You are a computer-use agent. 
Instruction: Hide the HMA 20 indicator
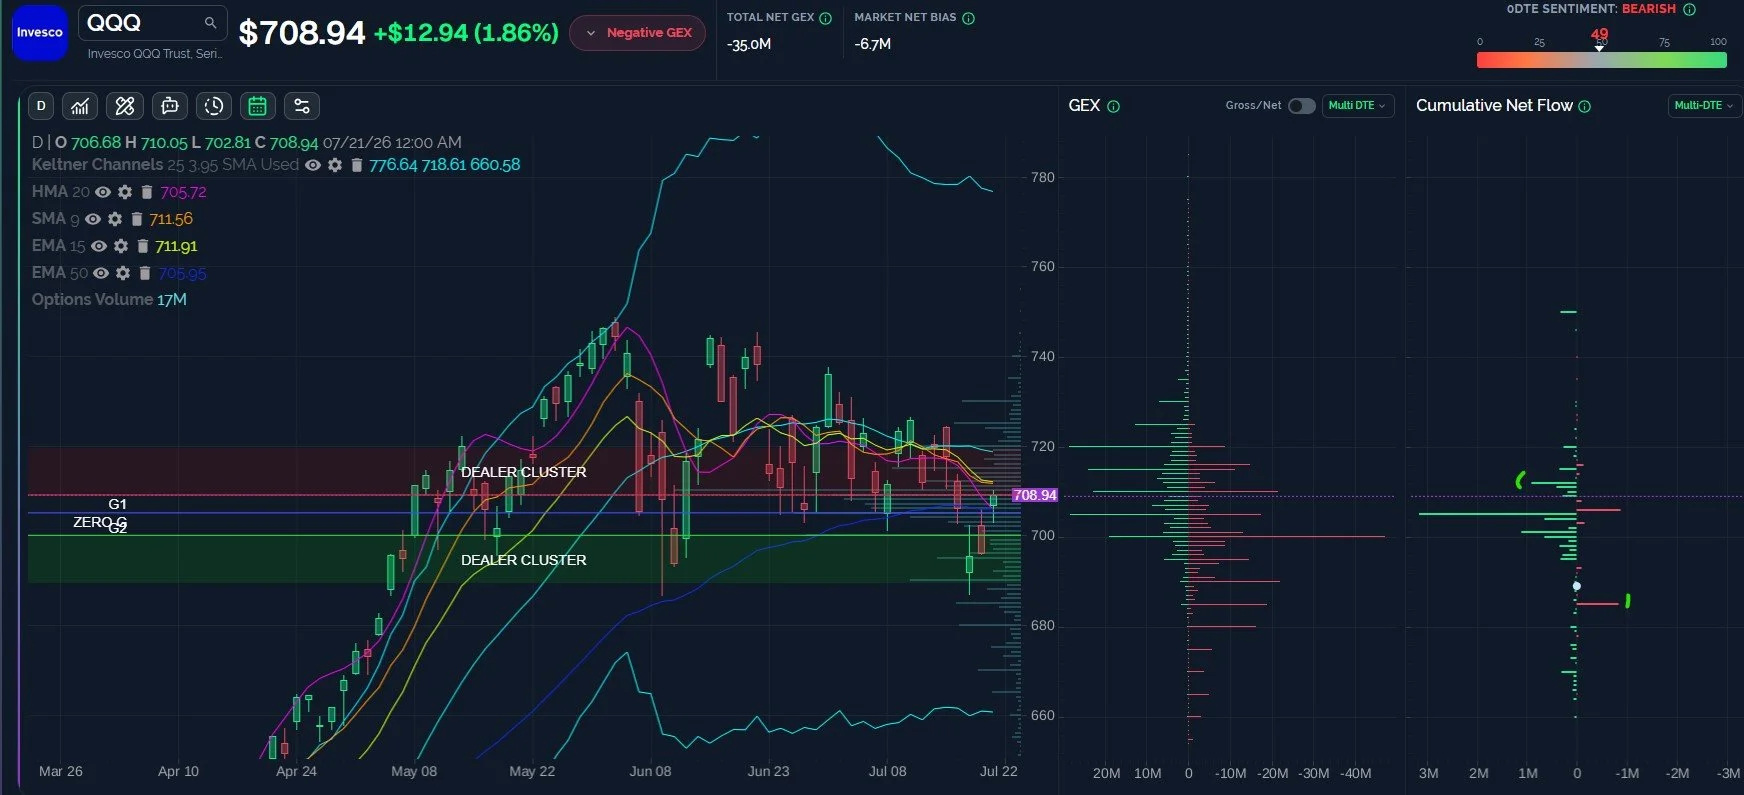coord(103,192)
